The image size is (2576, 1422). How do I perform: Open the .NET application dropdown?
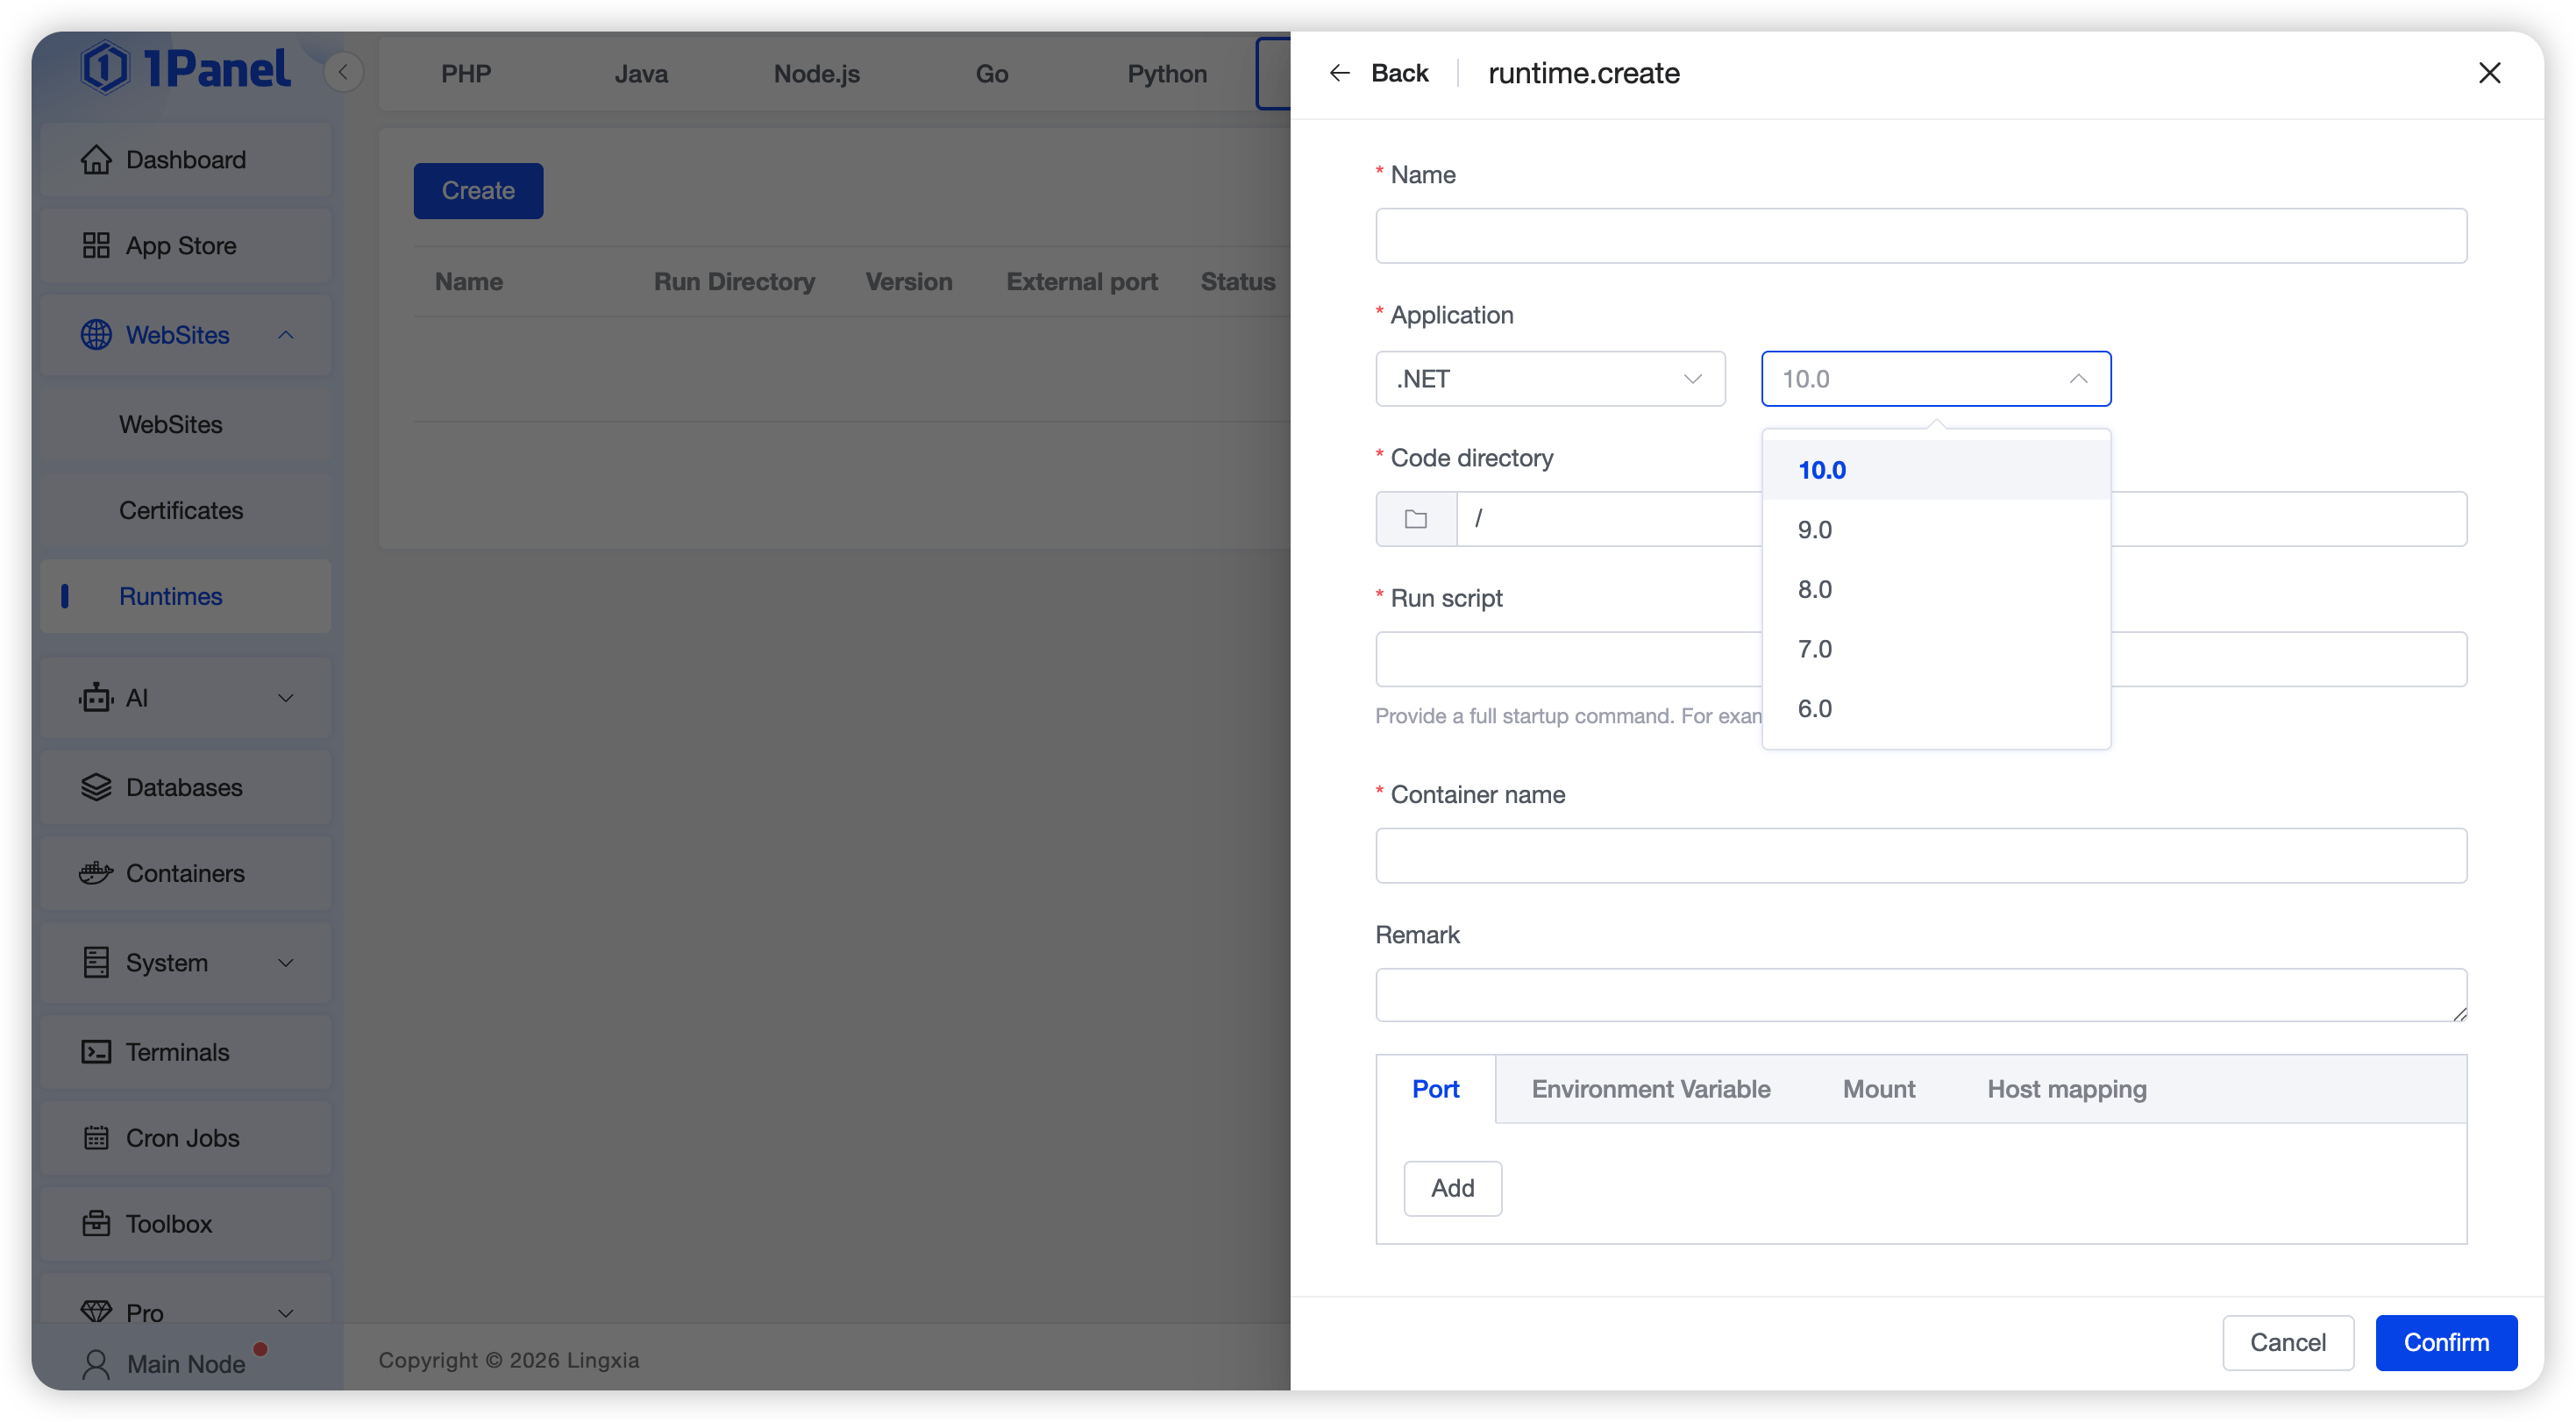click(1550, 379)
